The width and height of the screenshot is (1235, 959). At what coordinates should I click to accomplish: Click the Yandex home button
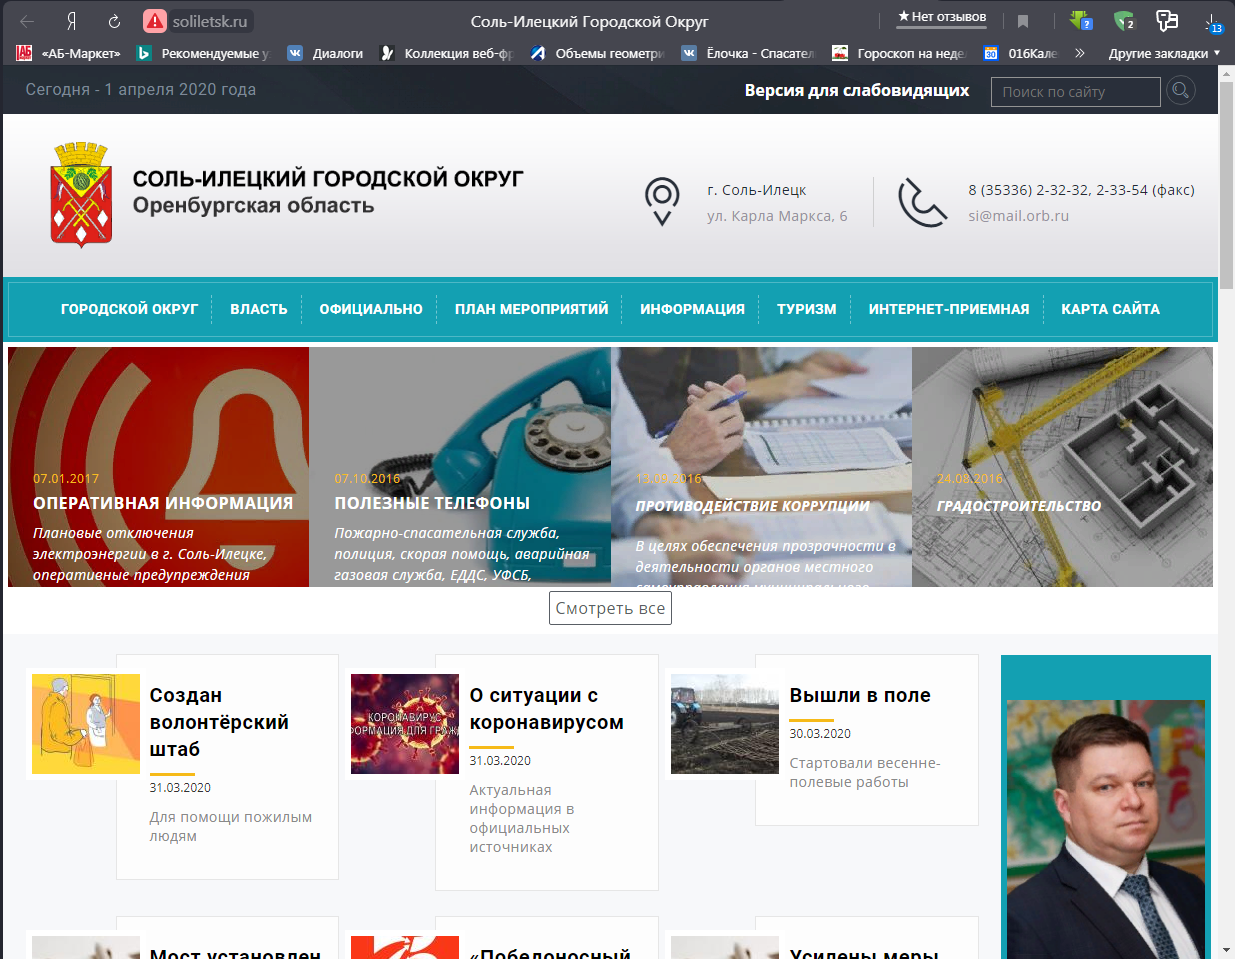coord(72,21)
